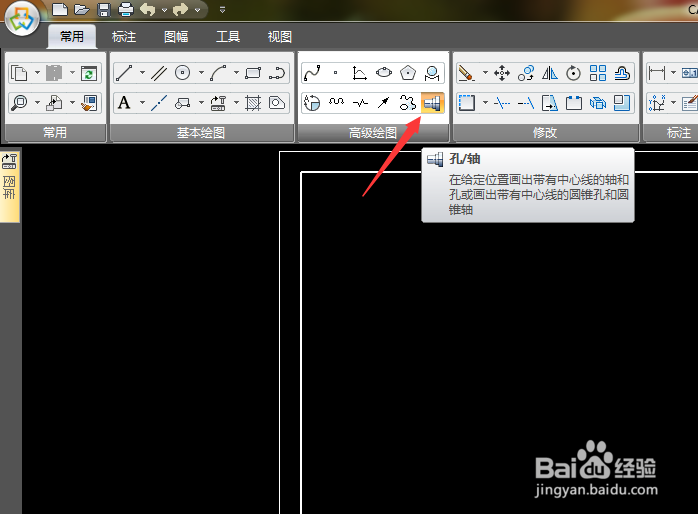698x514 pixels.
Task: Click the 基本绘图 panel title bar
Action: pyautogui.click(x=202, y=133)
